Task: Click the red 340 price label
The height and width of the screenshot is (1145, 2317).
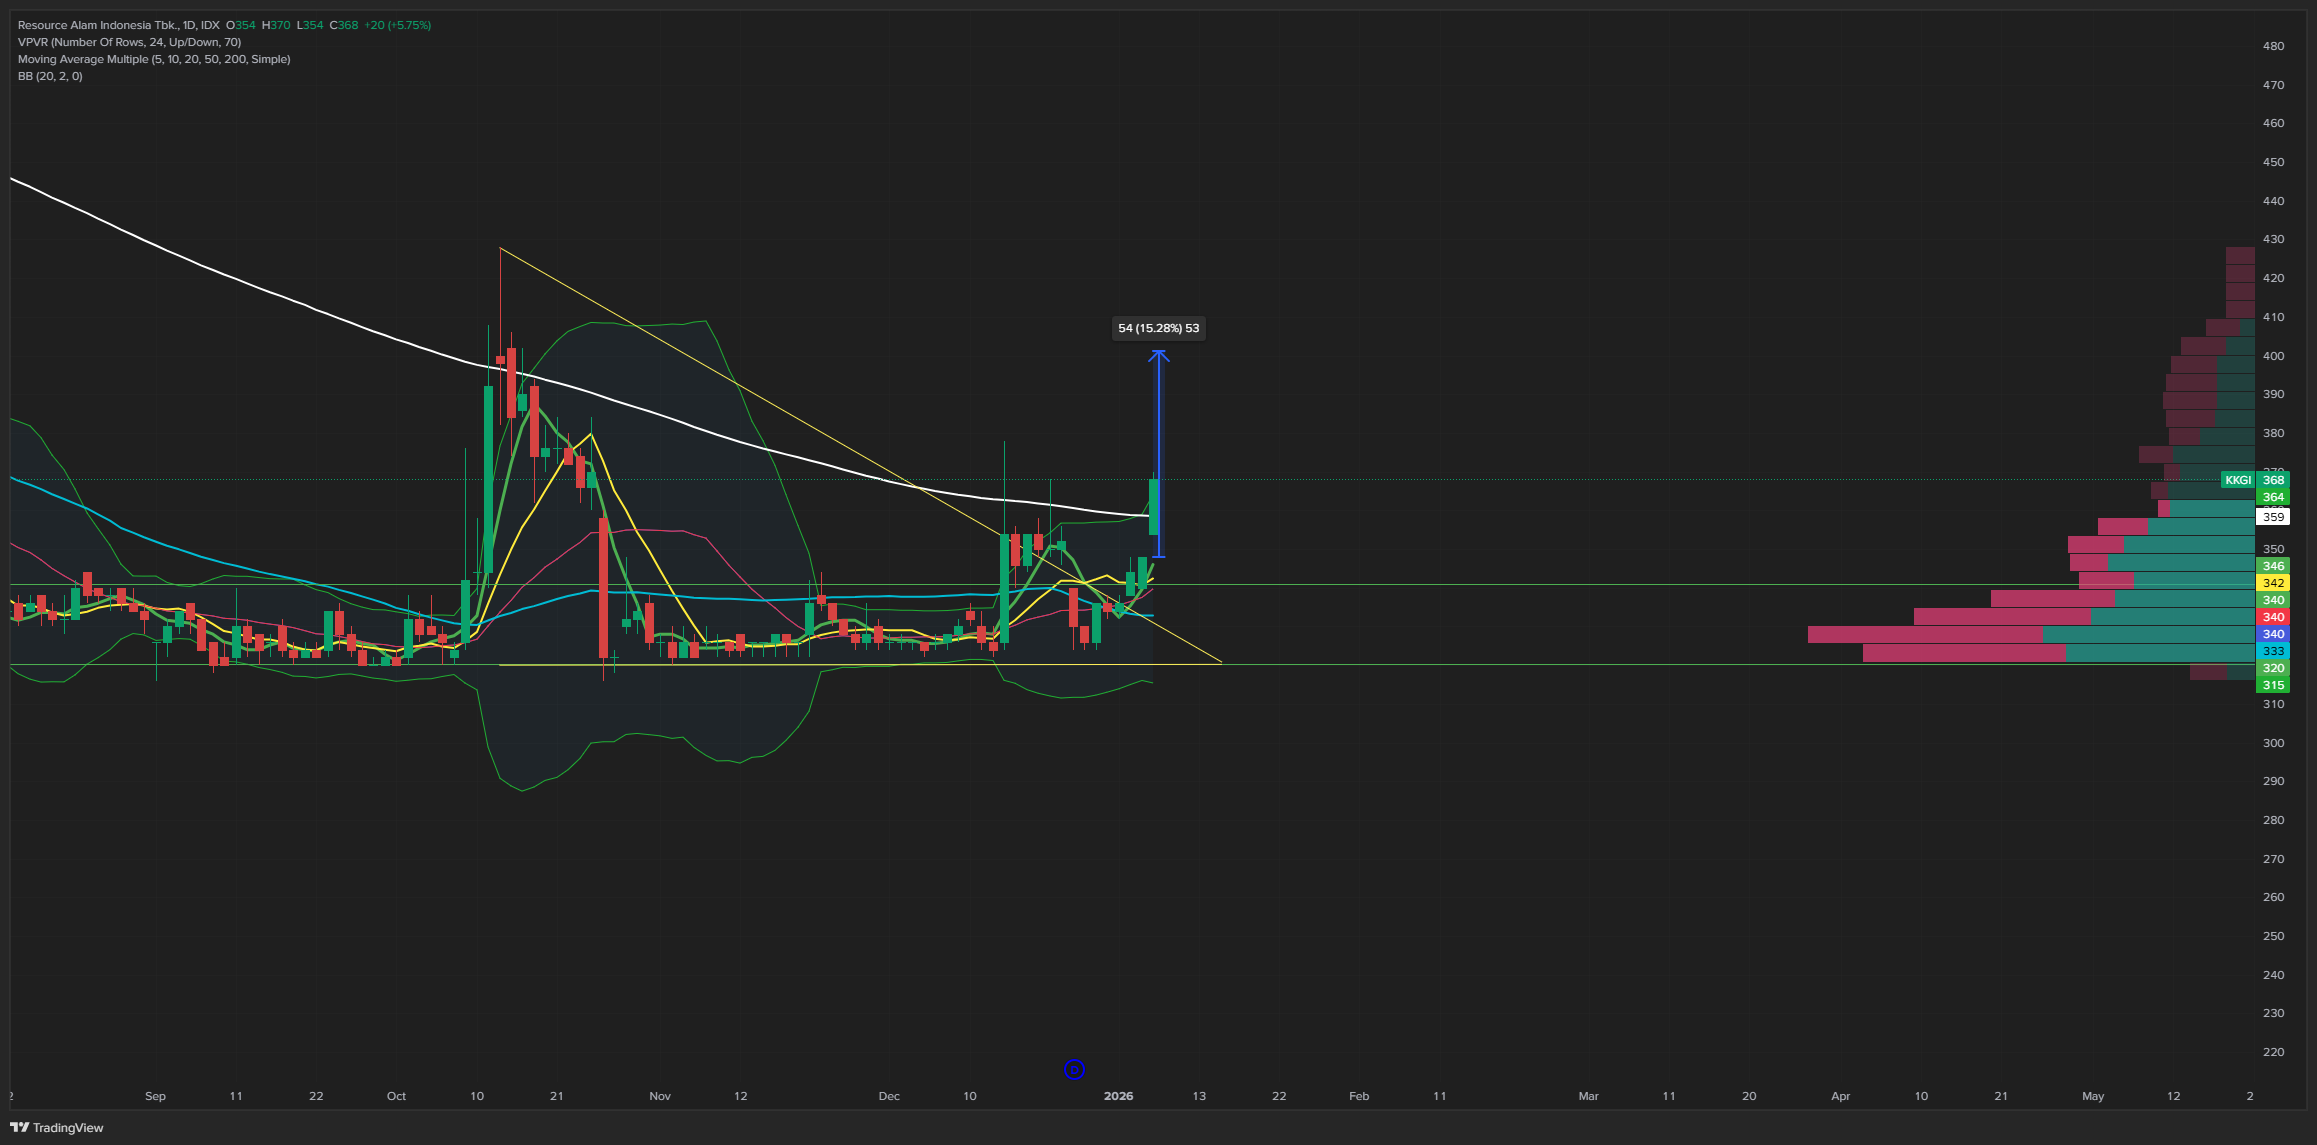Action: [x=2273, y=617]
